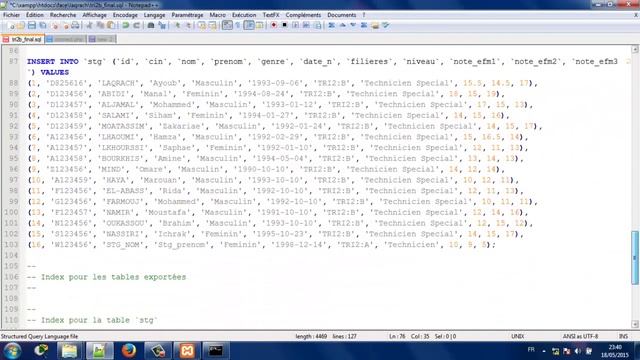This screenshot has width=640, height=360.
Task: Open the Encodage menu
Action: click(125, 15)
